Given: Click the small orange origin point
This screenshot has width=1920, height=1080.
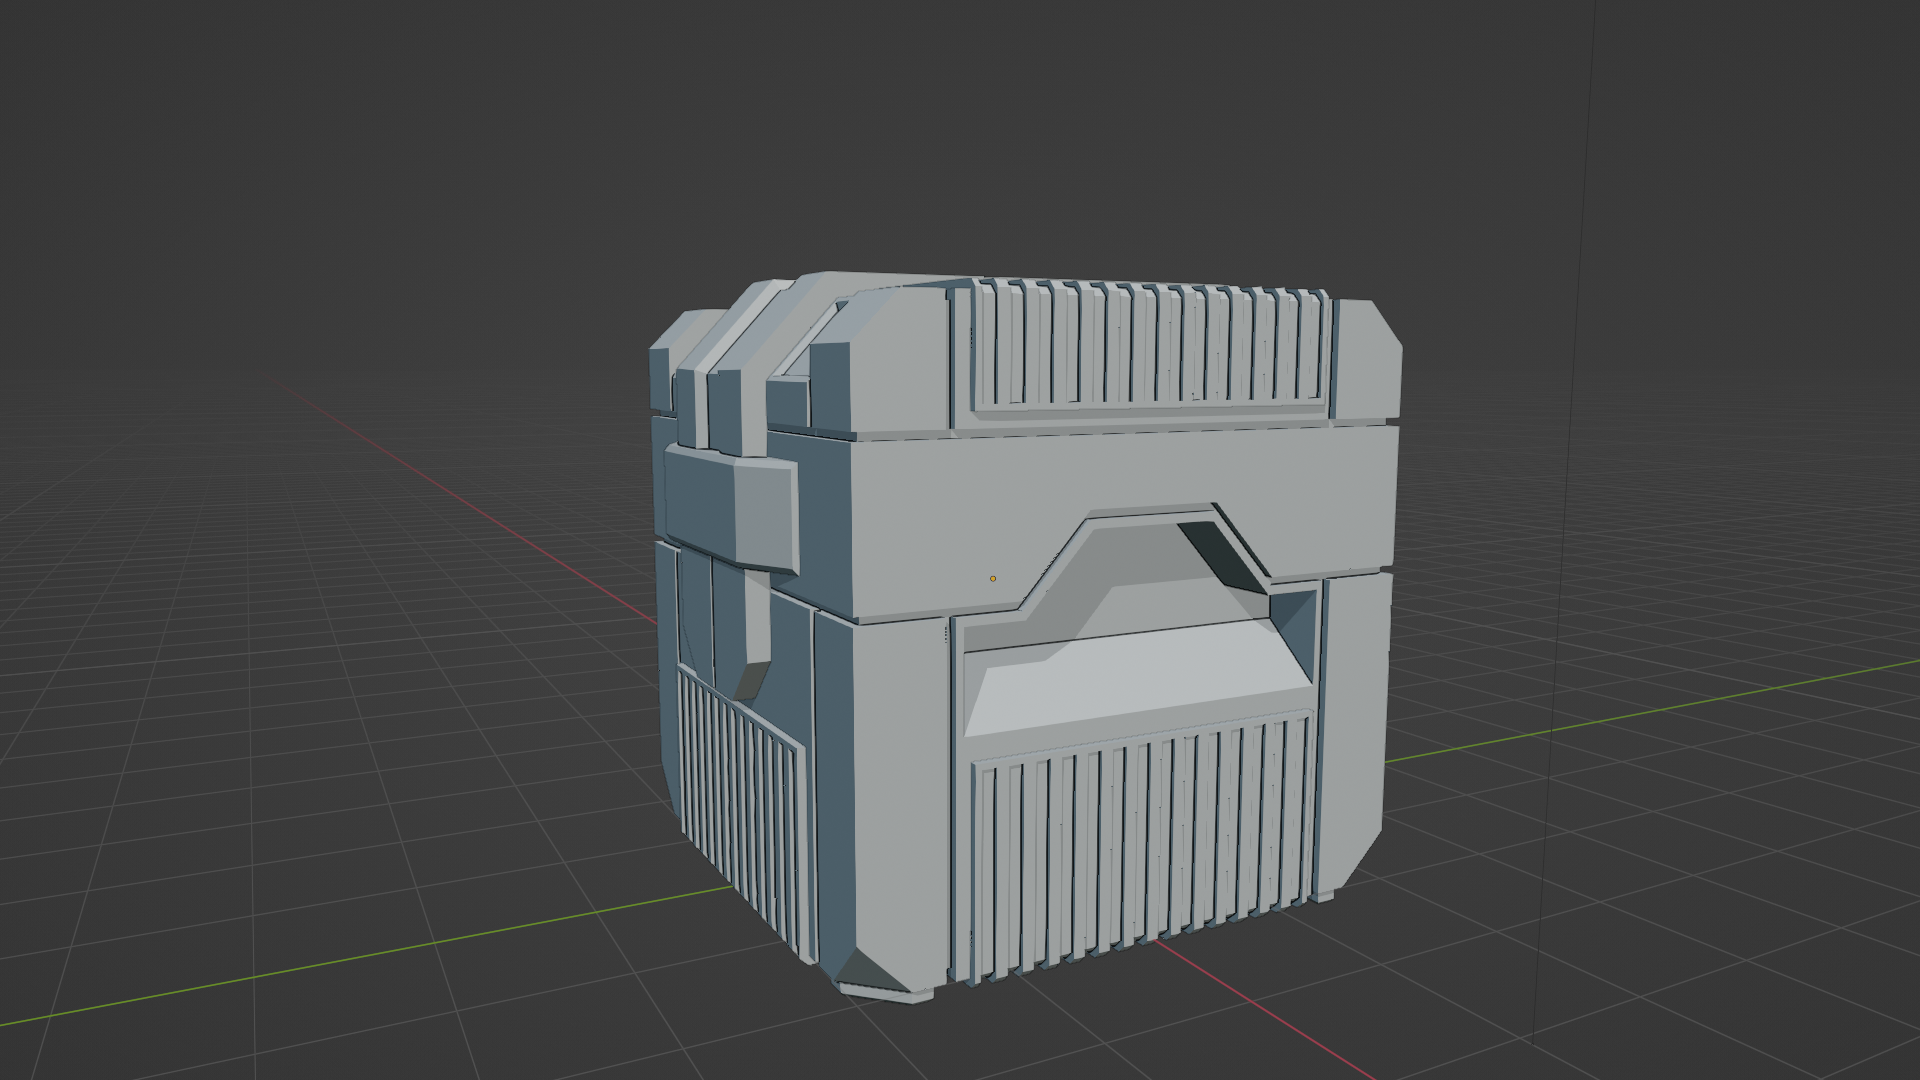Looking at the screenshot, I should coord(993,578).
